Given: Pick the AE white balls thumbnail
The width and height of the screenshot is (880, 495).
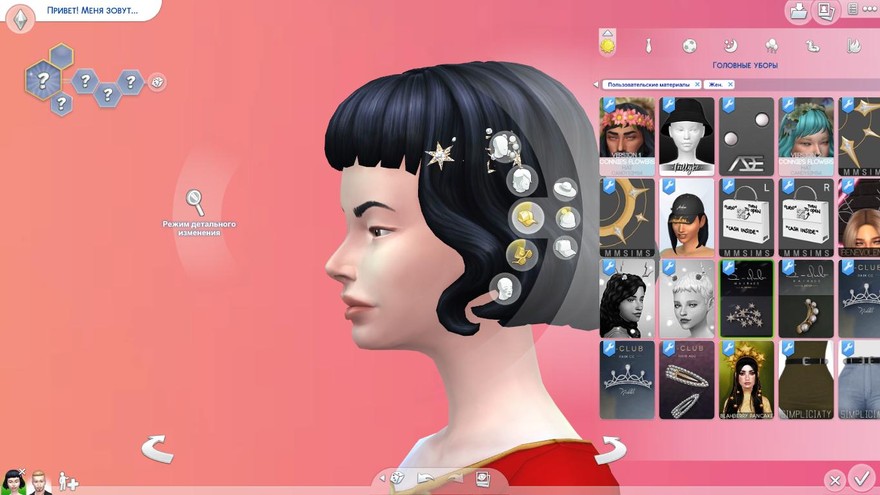Looking at the screenshot, I should [x=746, y=137].
